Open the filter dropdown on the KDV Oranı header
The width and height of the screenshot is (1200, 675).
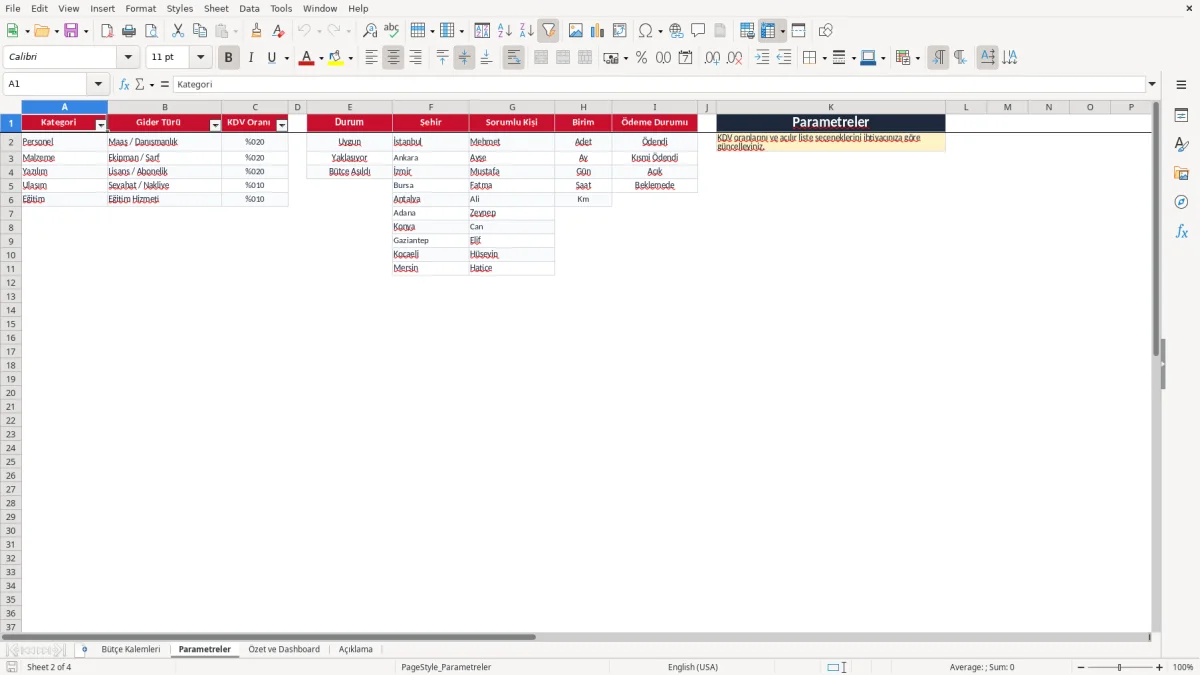tap(282, 125)
